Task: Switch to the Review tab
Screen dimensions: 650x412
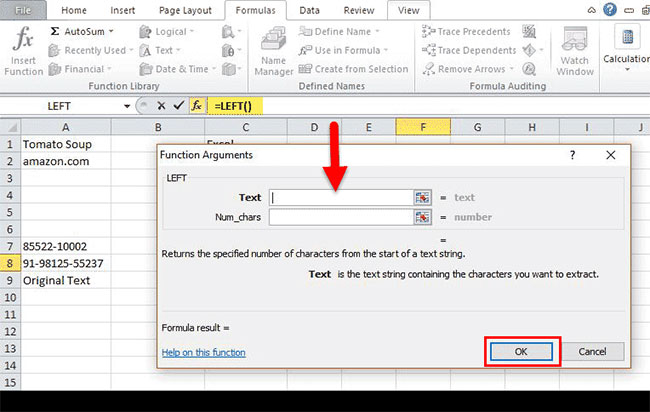Action: [359, 10]
